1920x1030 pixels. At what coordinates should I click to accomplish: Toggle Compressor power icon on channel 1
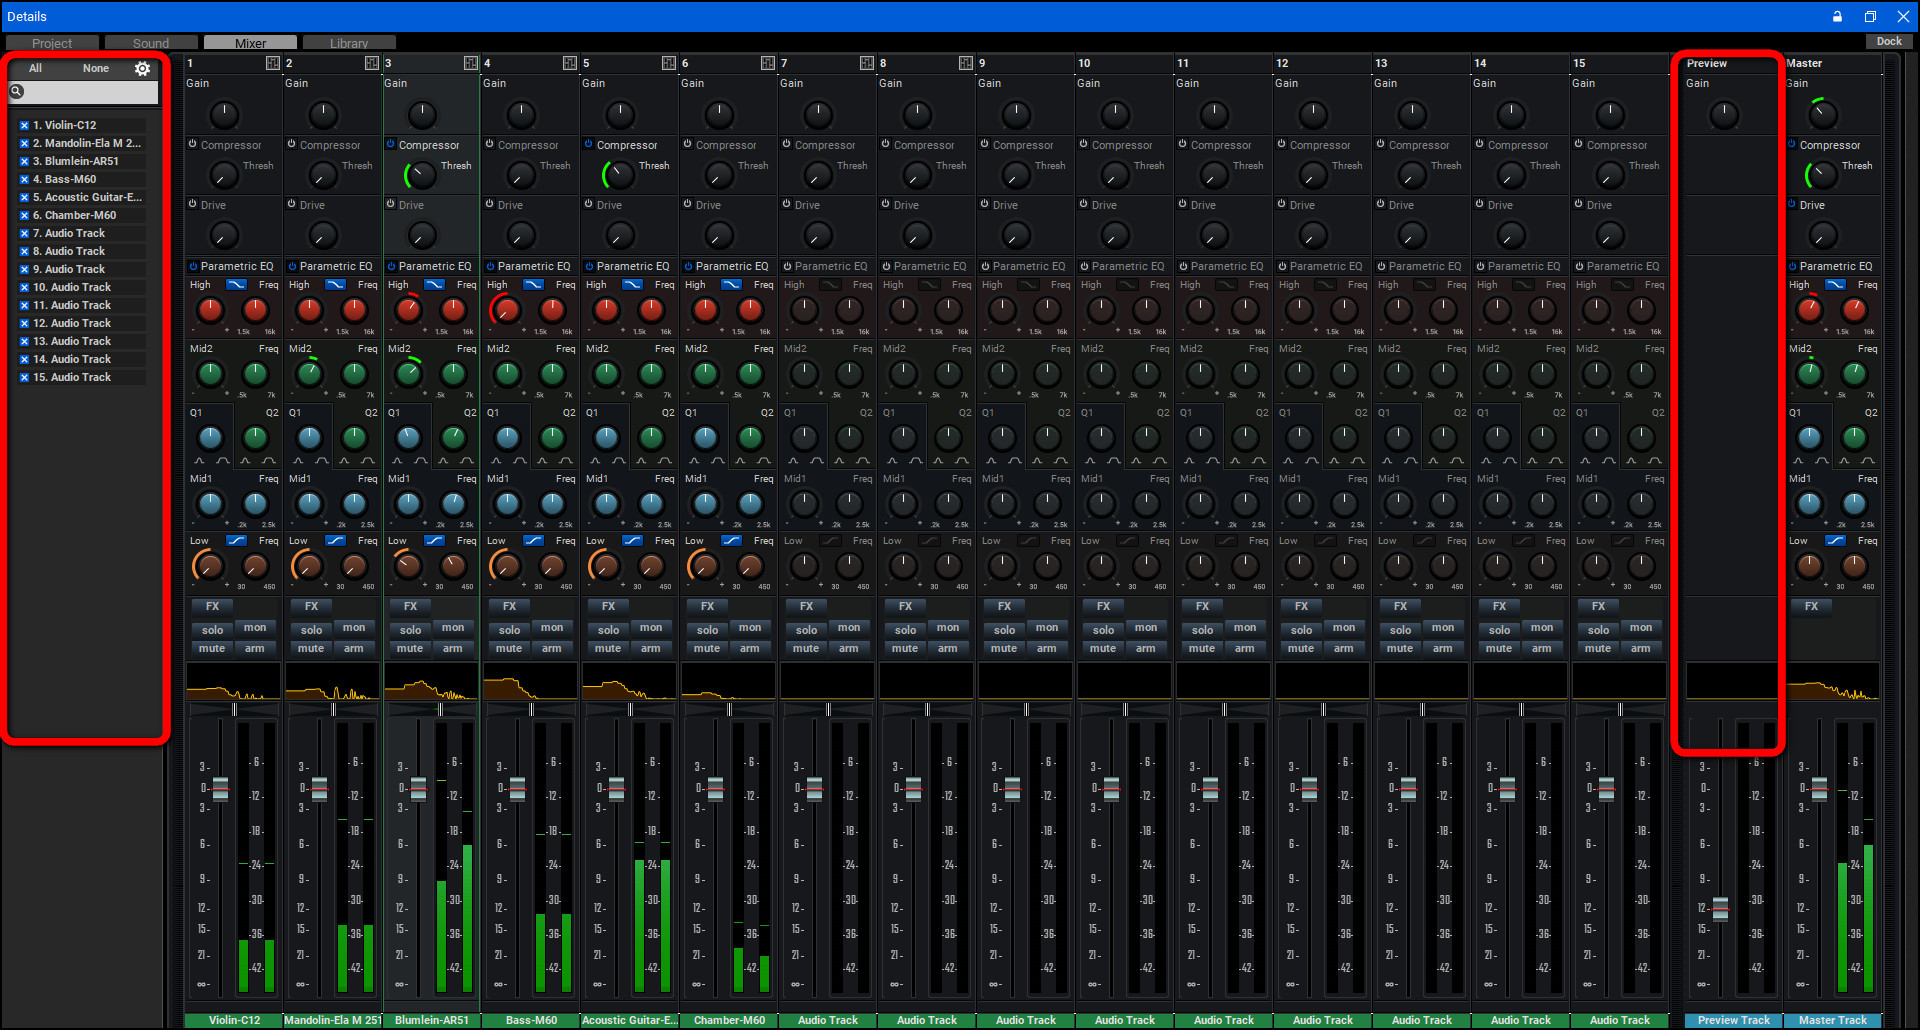coord(193,144)
